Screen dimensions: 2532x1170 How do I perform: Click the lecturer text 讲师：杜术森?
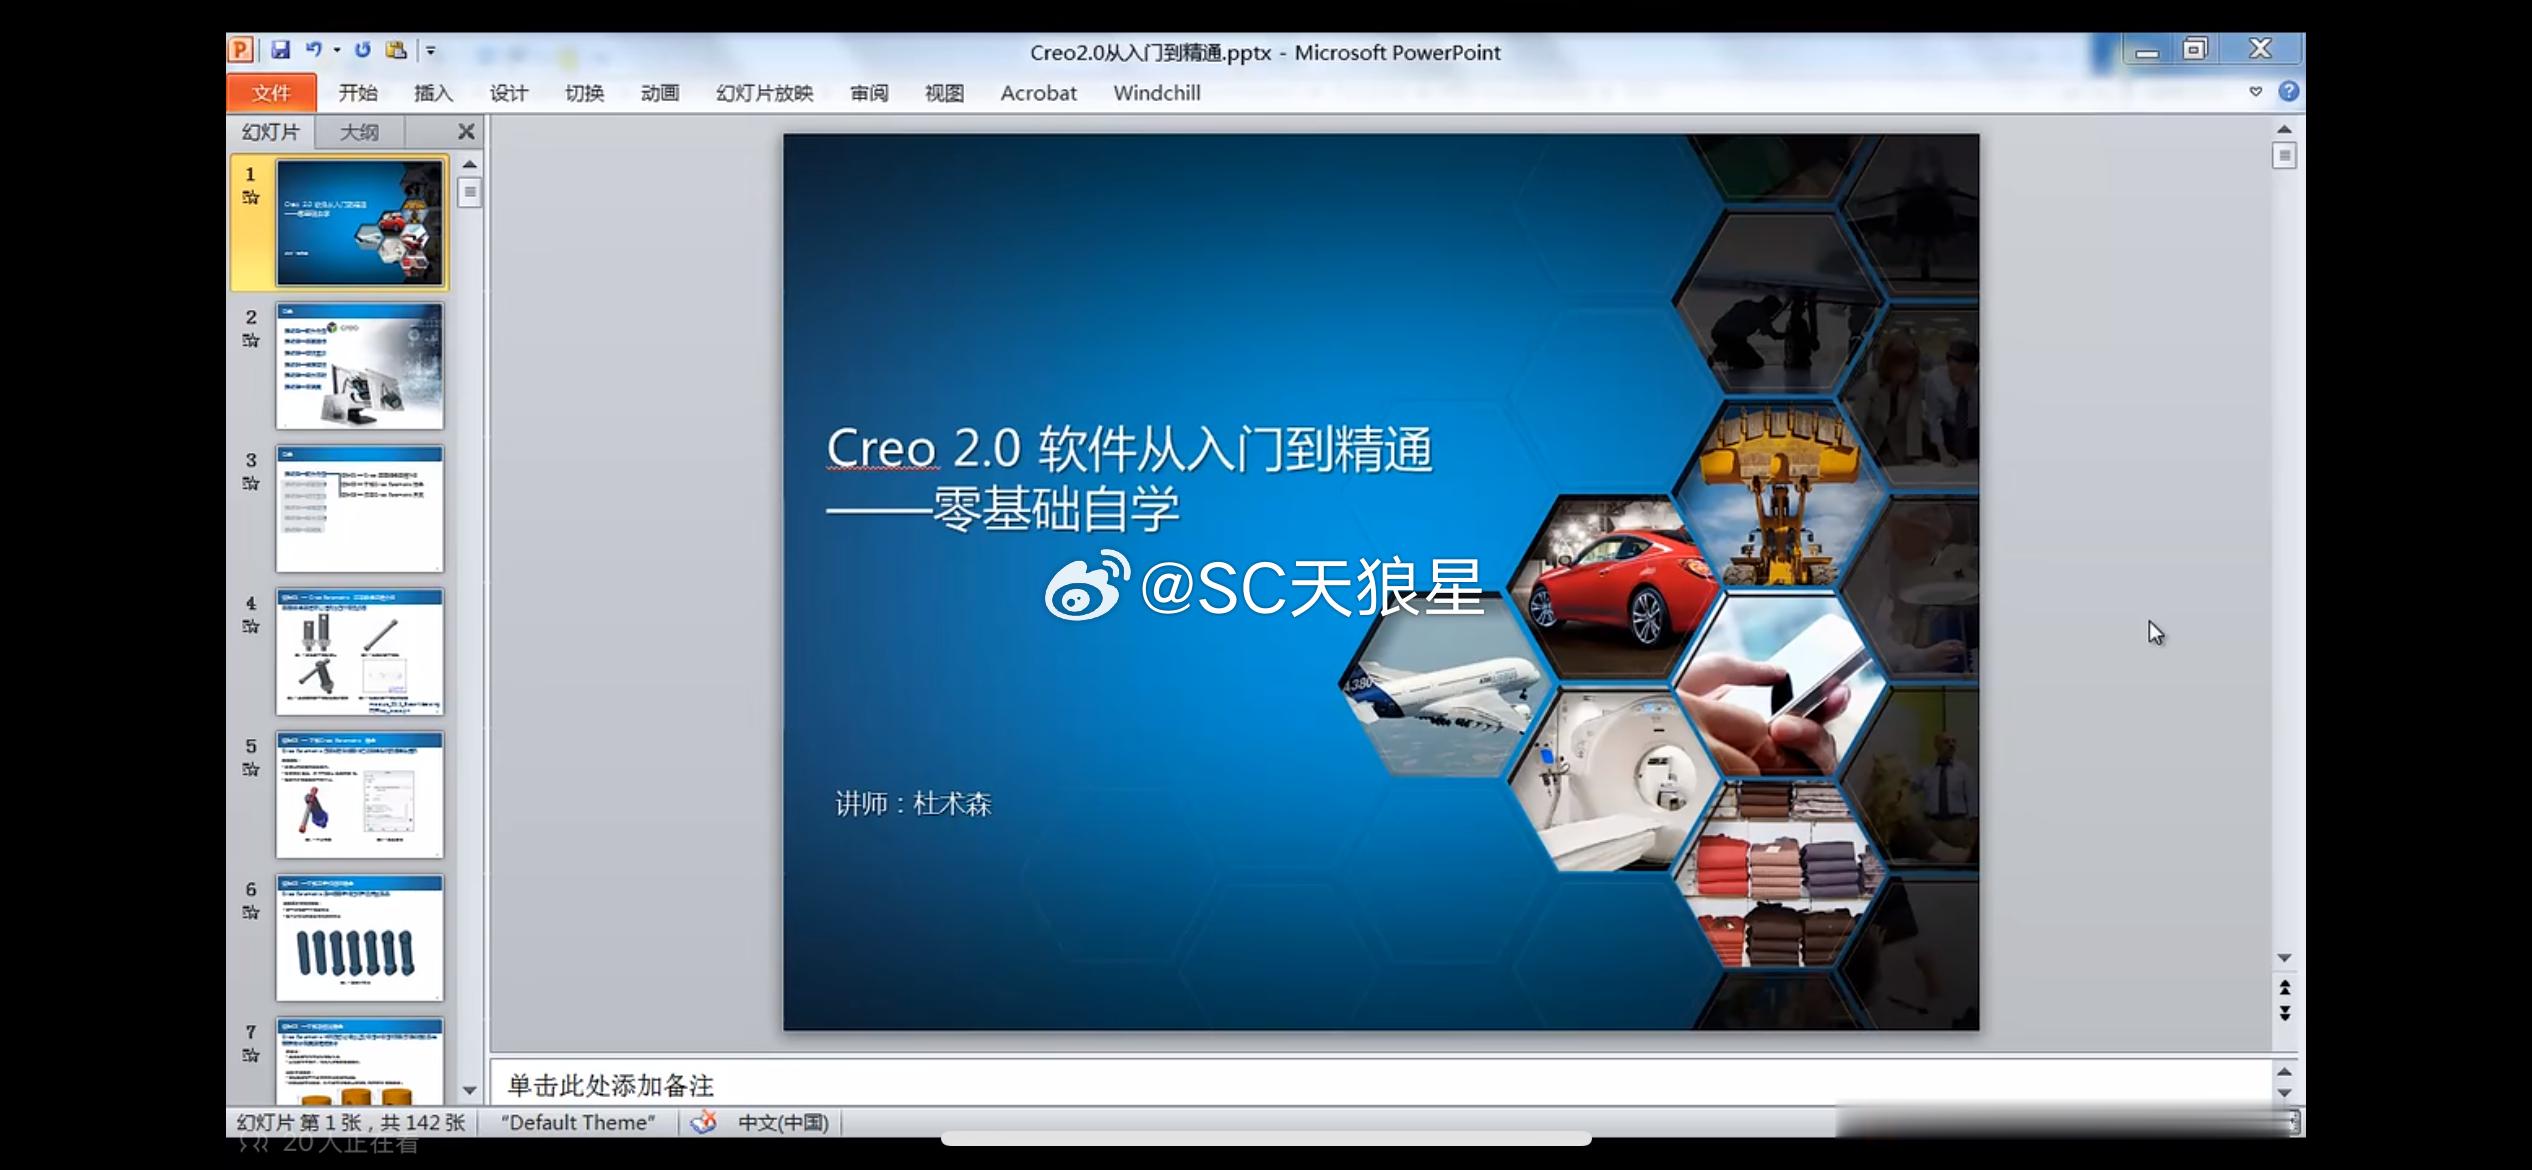point(913,804)
